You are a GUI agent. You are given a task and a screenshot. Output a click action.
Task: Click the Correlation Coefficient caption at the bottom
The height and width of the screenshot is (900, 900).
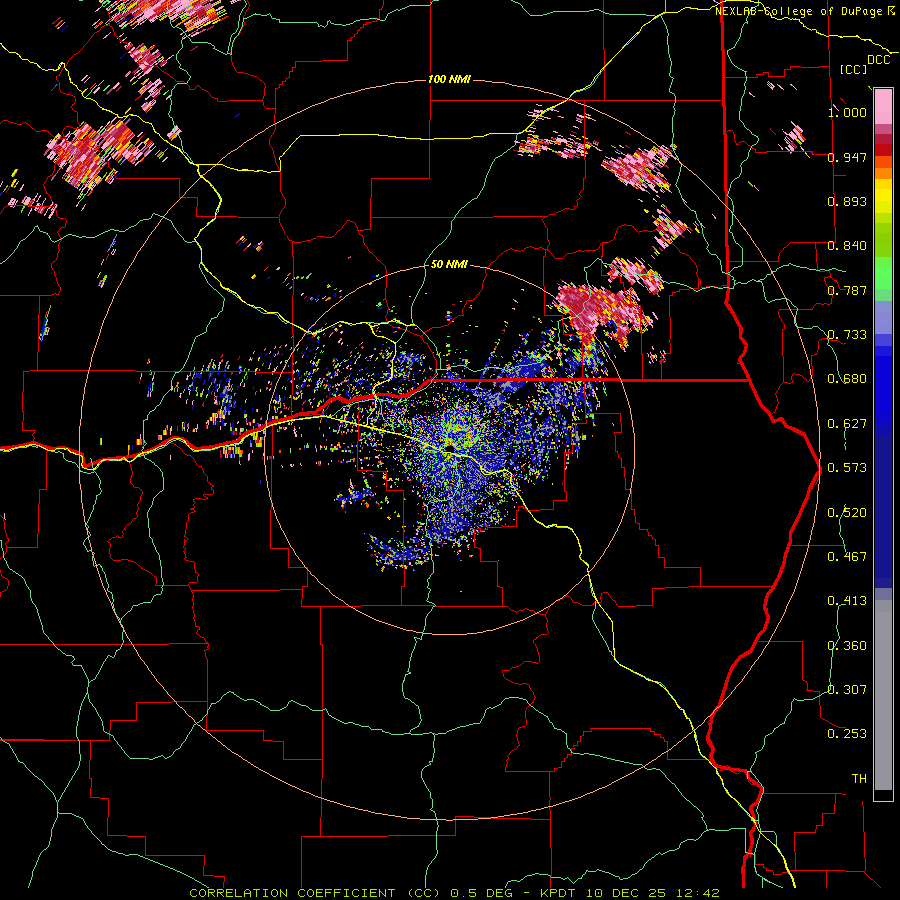454,893
